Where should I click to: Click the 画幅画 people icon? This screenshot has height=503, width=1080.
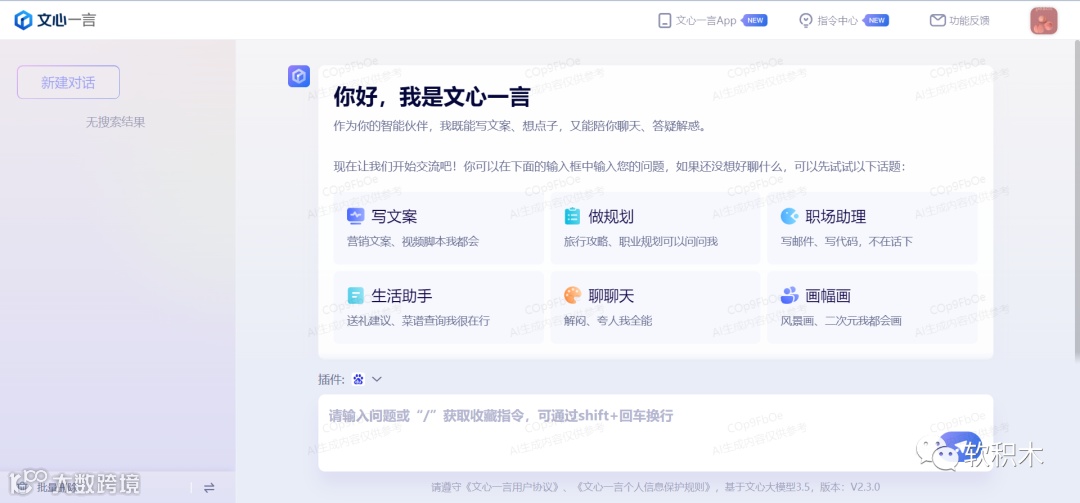point(789,296)
